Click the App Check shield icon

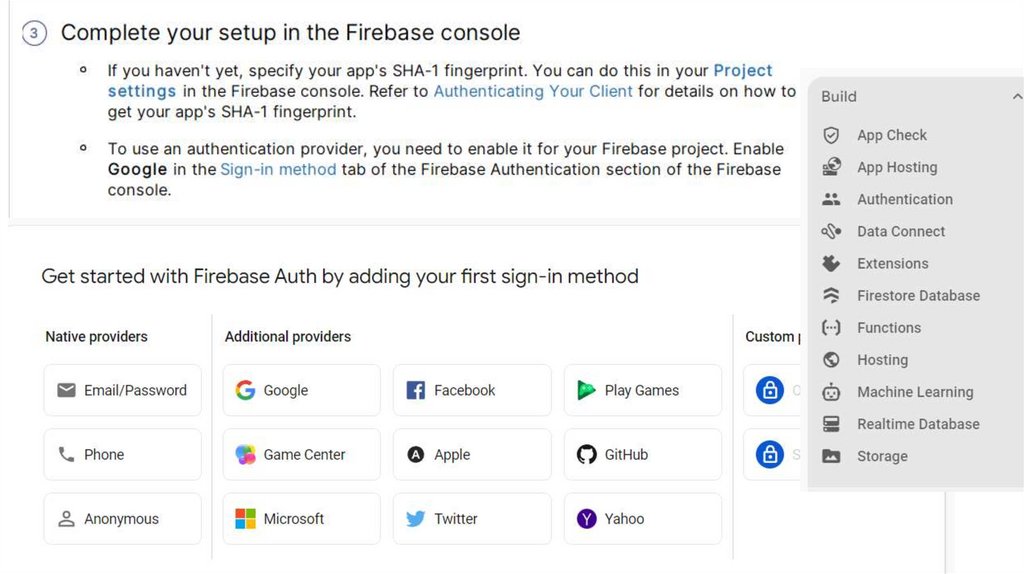tap(831, 135)
